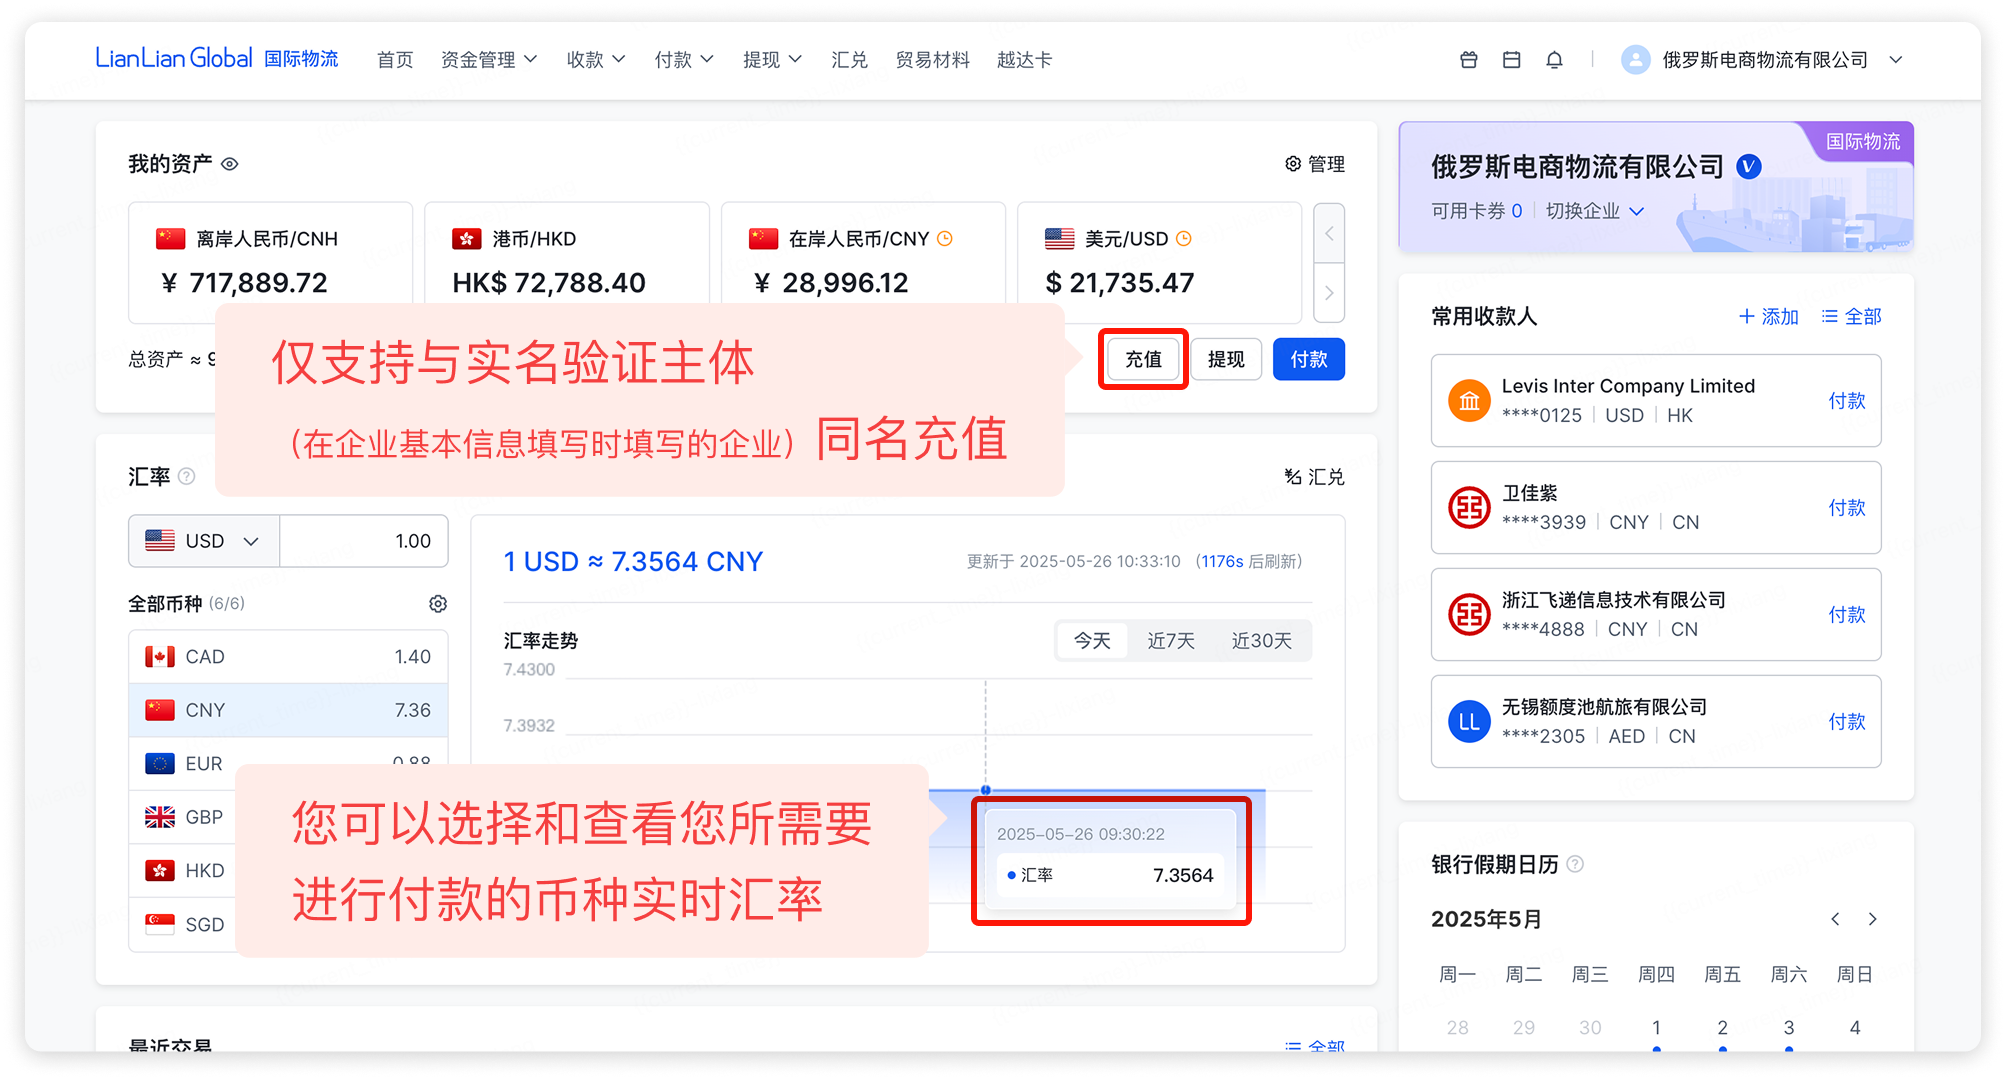Click 付款 for Levis Inter Company Limited

click(x=1846, y=401)
